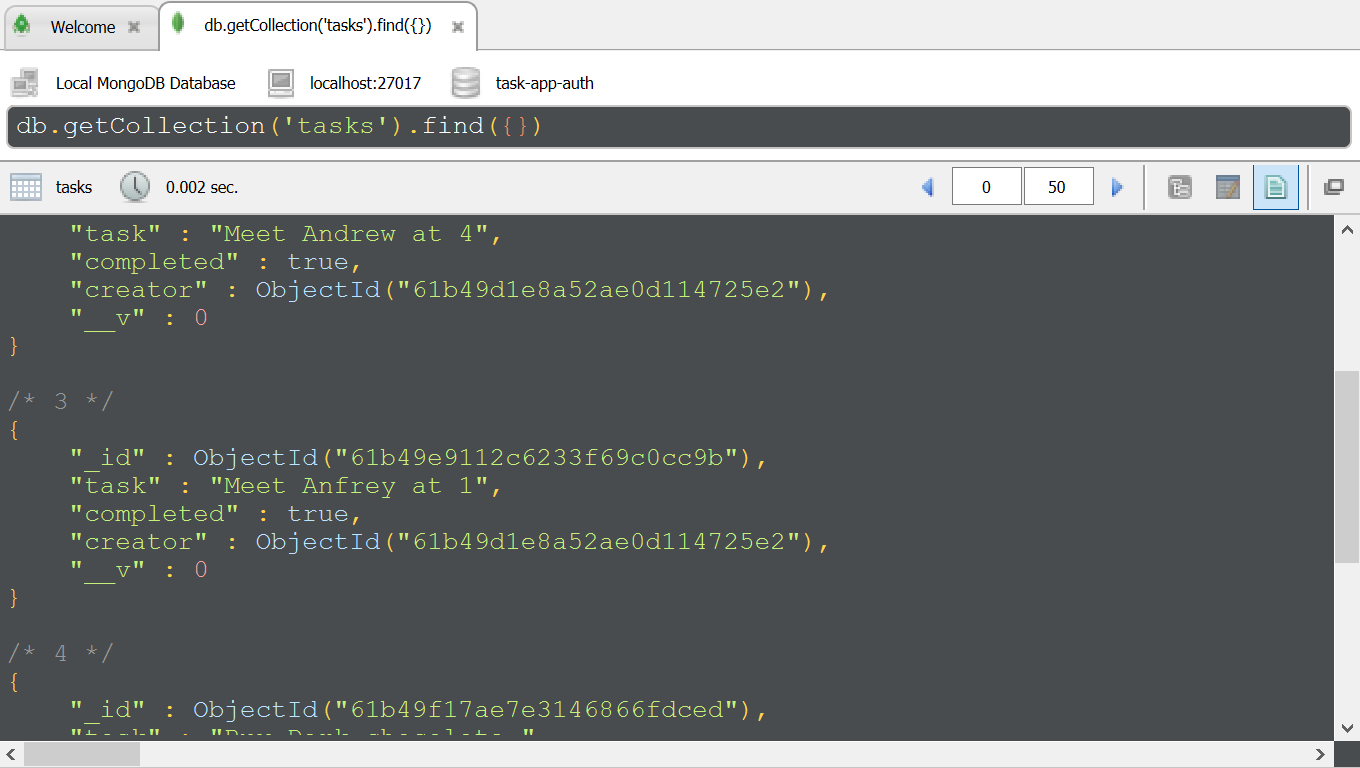Click the "Local MongoDB Database" label
The height and width of the screenshot is (768, 1360).
click(146, 83)
